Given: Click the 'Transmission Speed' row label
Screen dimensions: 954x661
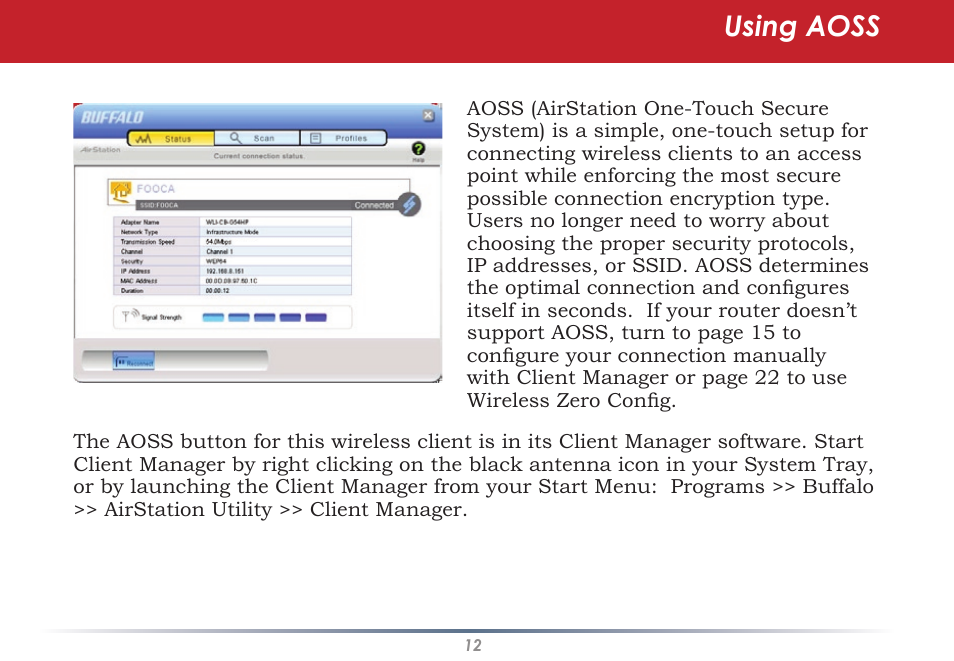Looking at the screenshot, I should coord(148,242).
